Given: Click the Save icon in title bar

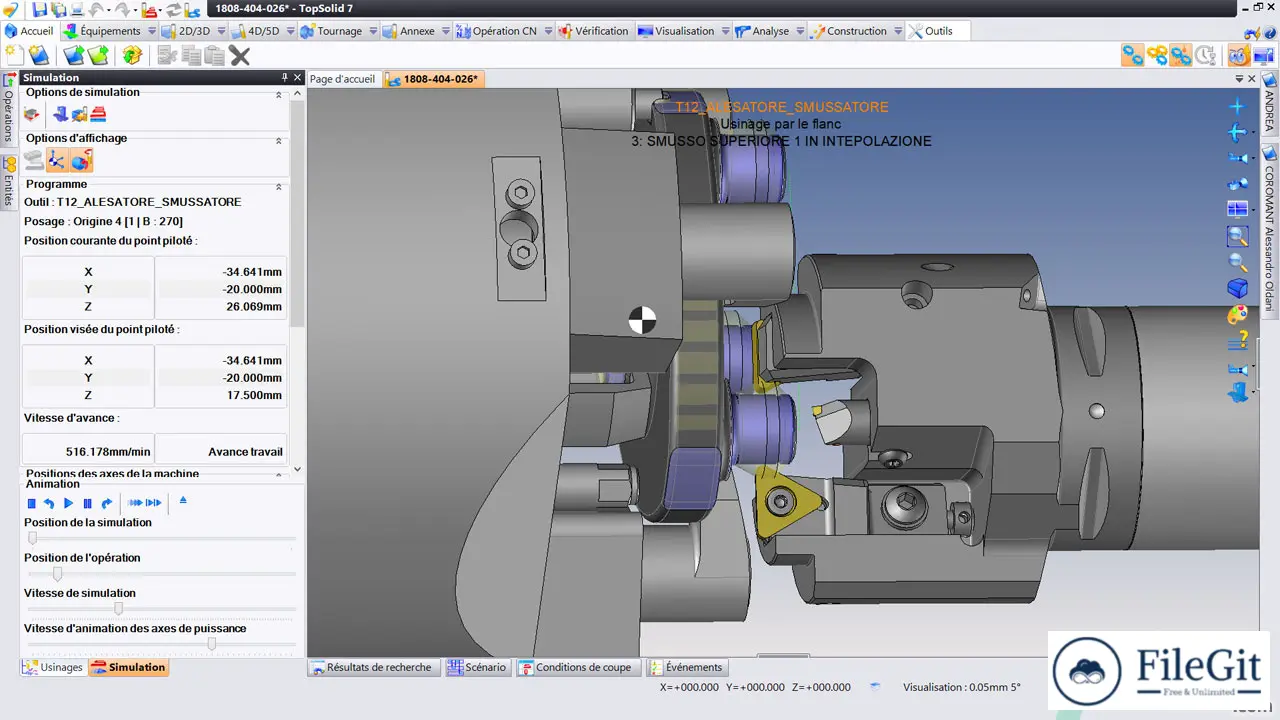Looking at the screenshot, I should pos(39,9).
